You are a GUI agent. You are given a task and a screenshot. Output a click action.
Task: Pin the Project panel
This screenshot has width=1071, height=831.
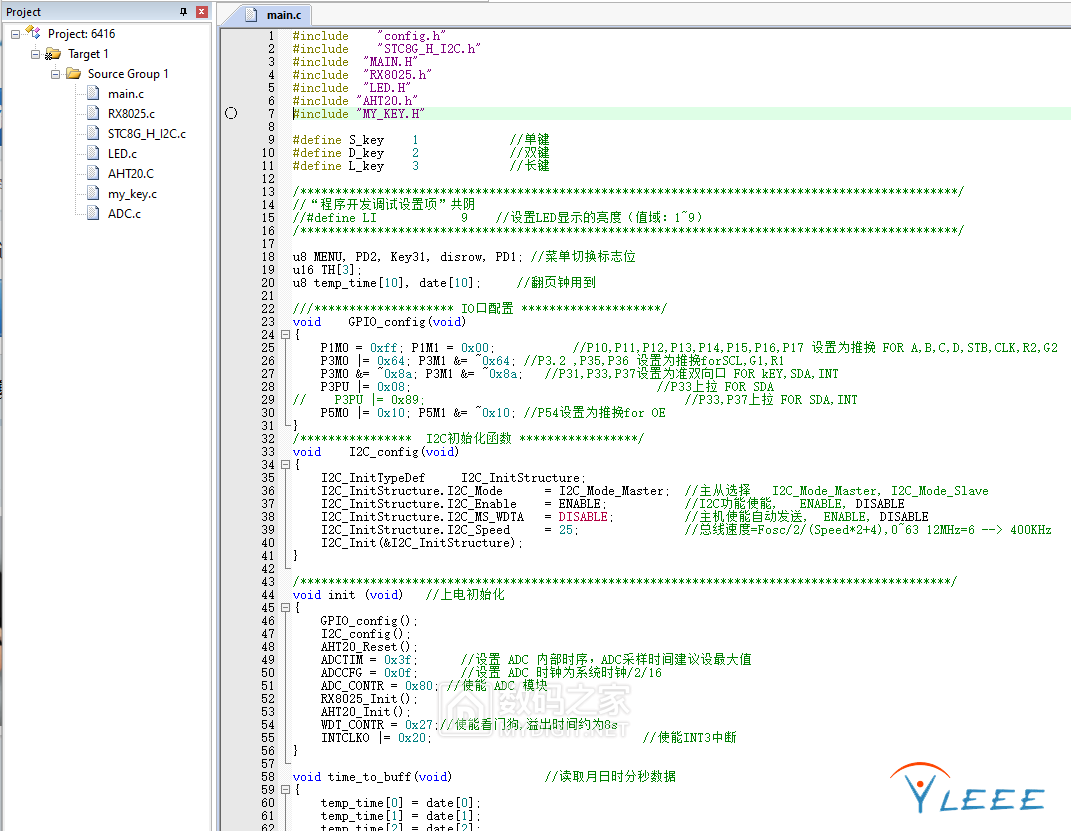(x=183, y=12)
